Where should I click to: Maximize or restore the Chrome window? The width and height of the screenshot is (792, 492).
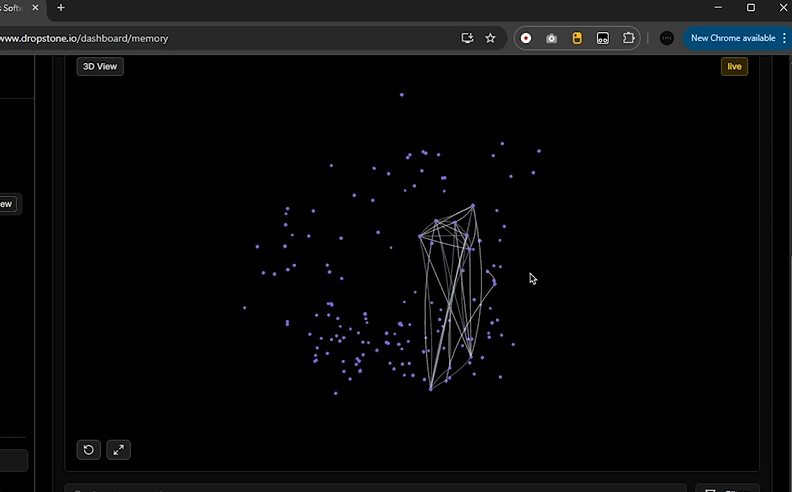click(x=751, y=8)
